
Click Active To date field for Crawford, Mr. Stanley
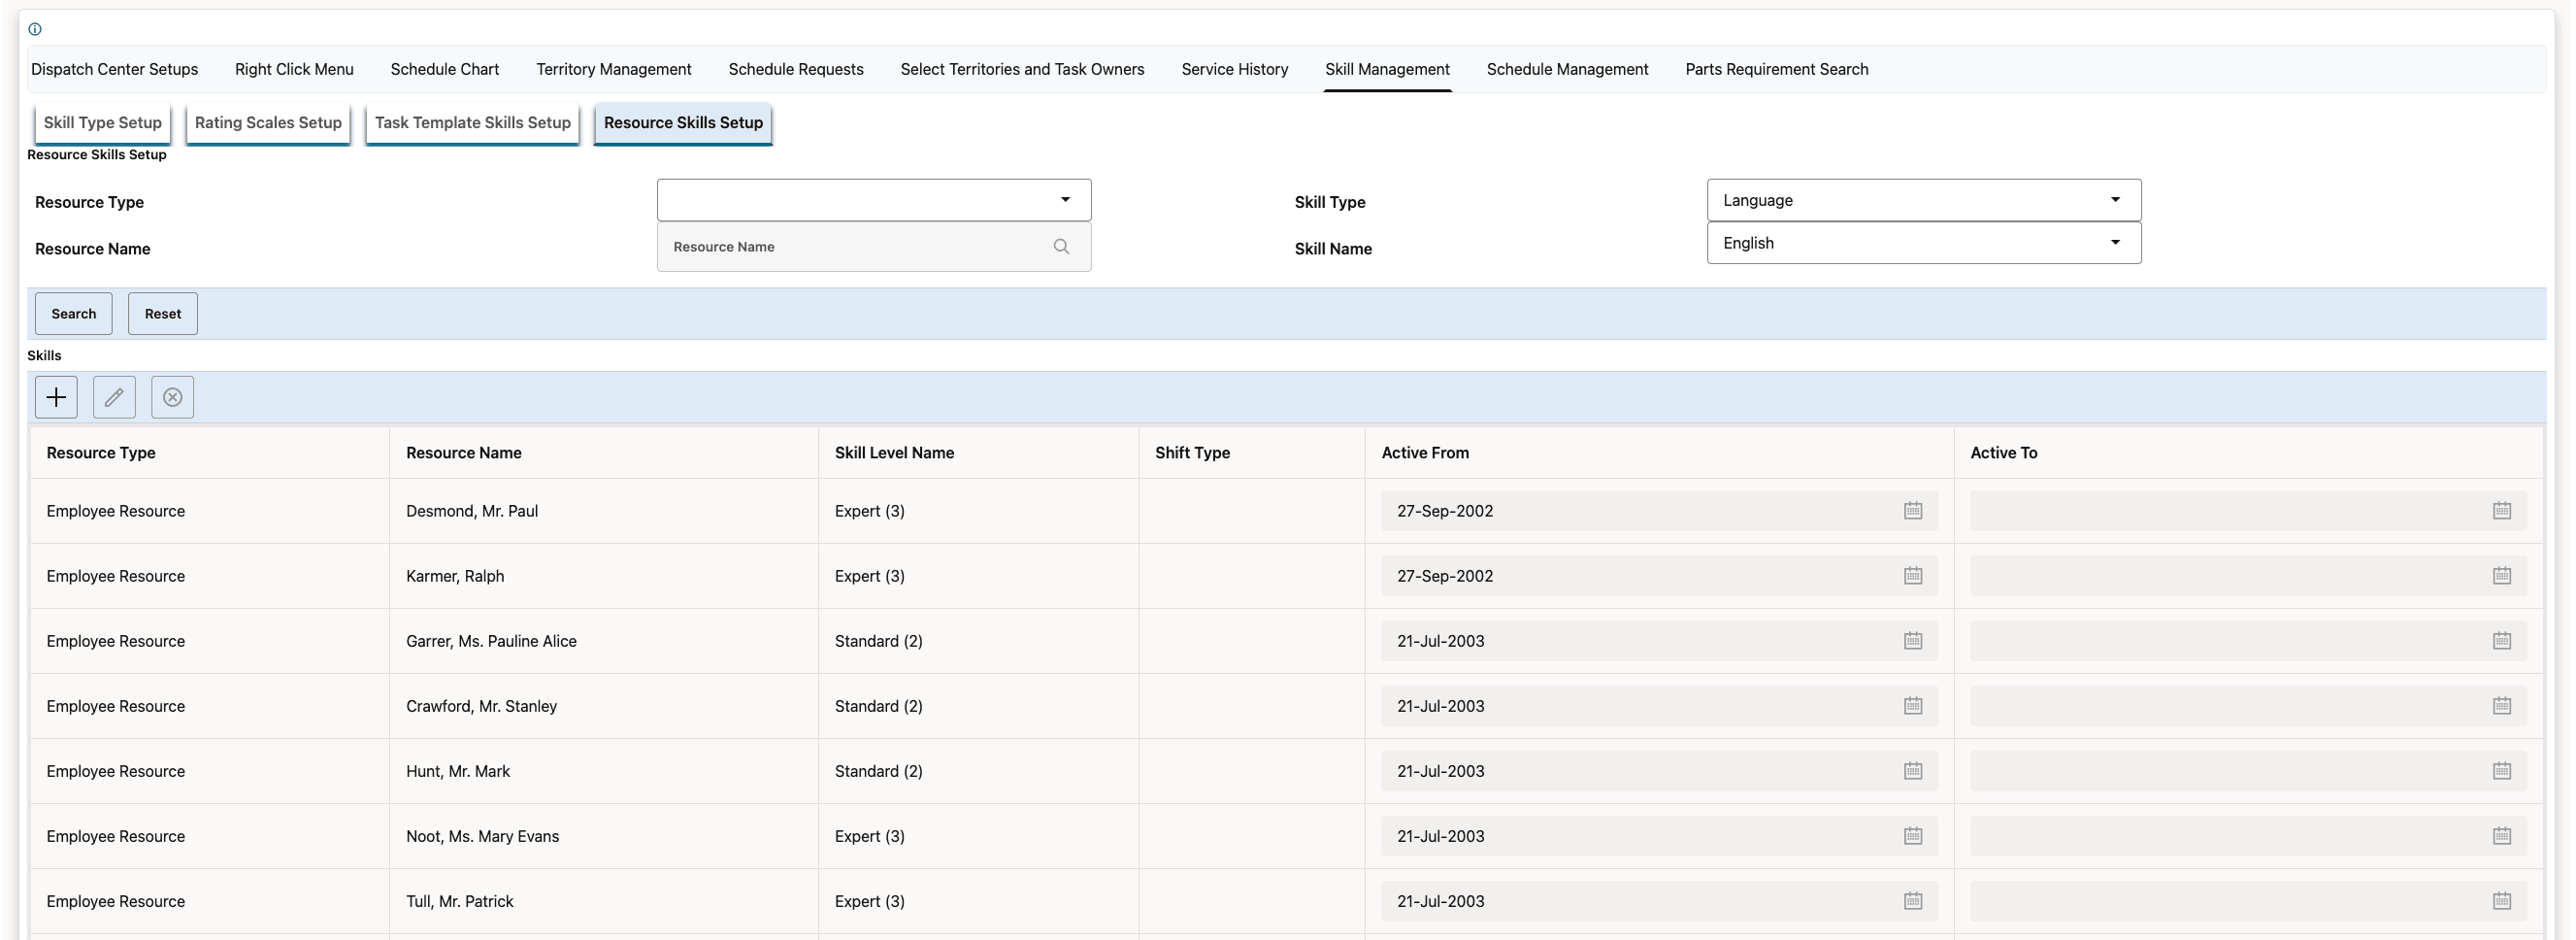click(2248, 706)
